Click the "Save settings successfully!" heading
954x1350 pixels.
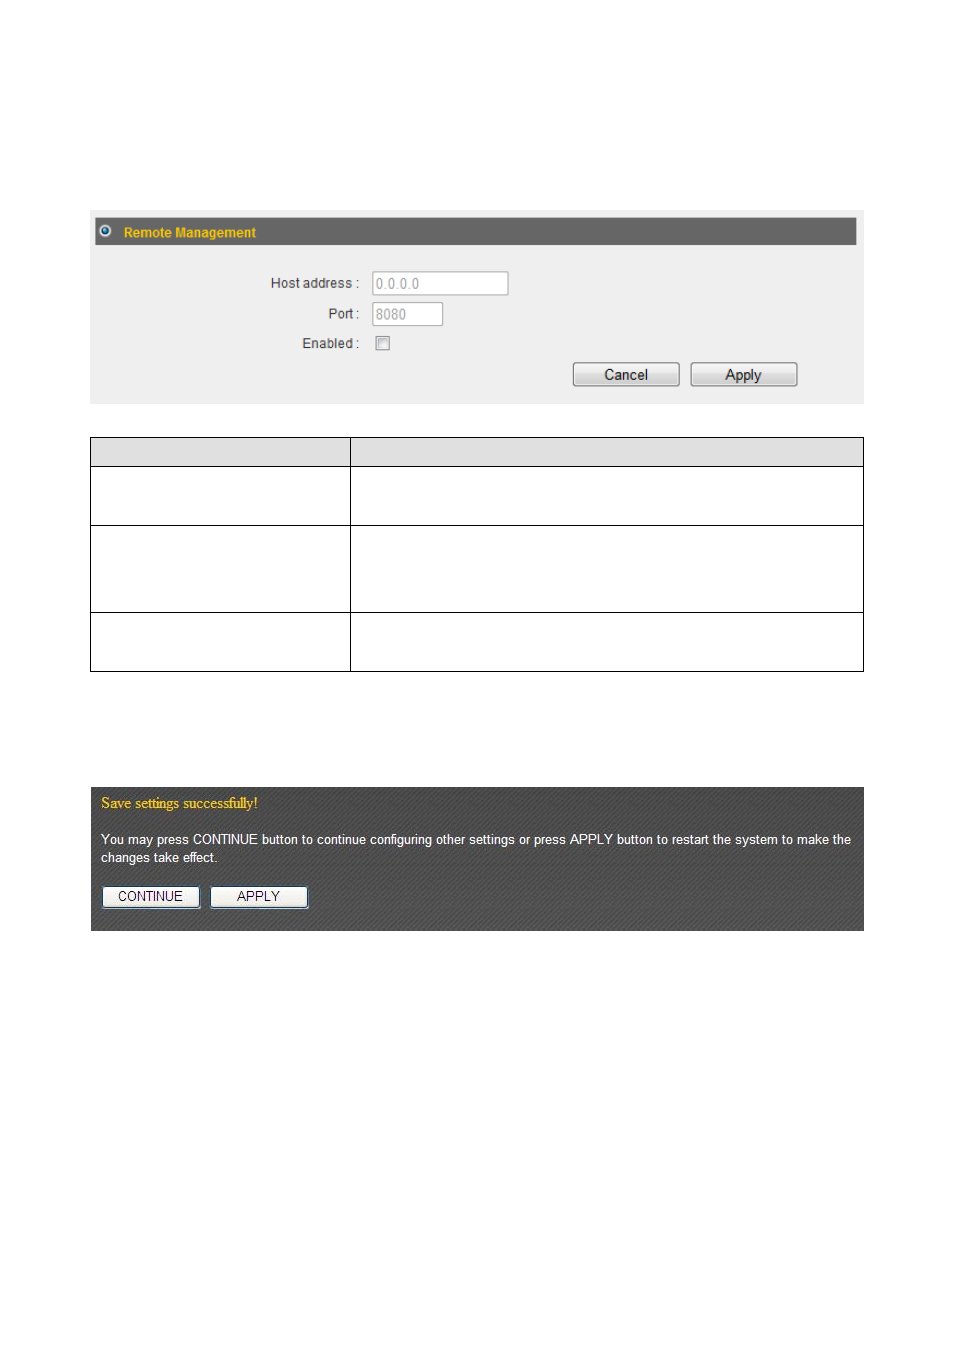tap(179, 803)
